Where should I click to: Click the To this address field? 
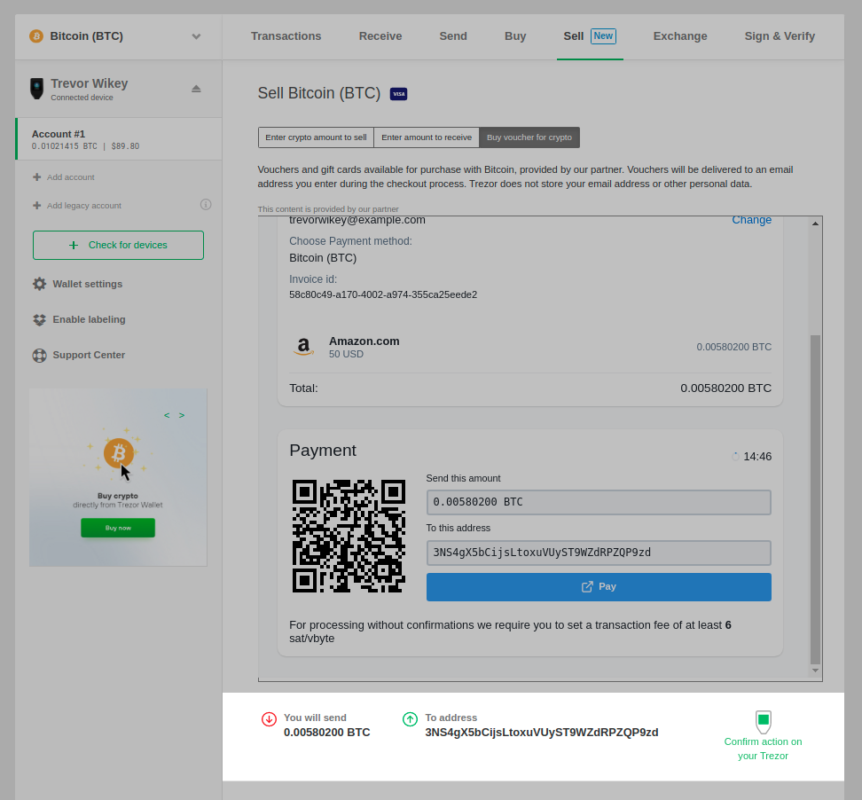599,553
